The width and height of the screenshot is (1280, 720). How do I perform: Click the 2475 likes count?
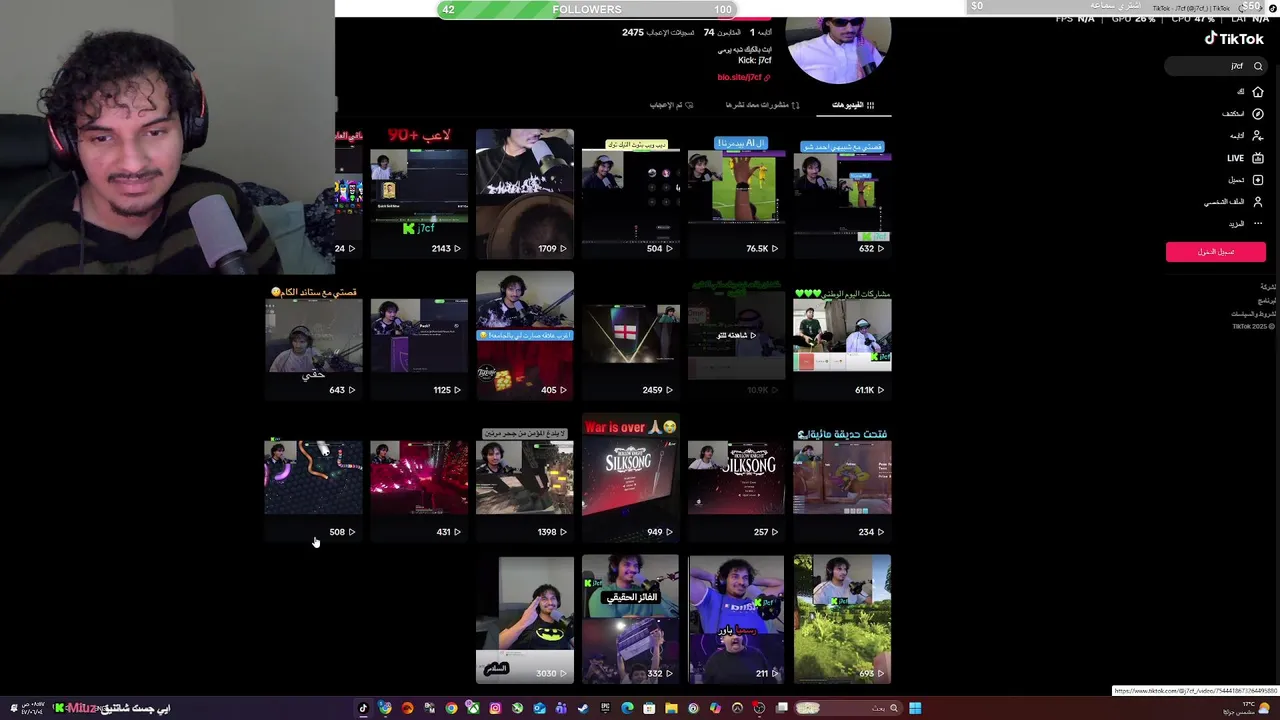coord(633,33)
